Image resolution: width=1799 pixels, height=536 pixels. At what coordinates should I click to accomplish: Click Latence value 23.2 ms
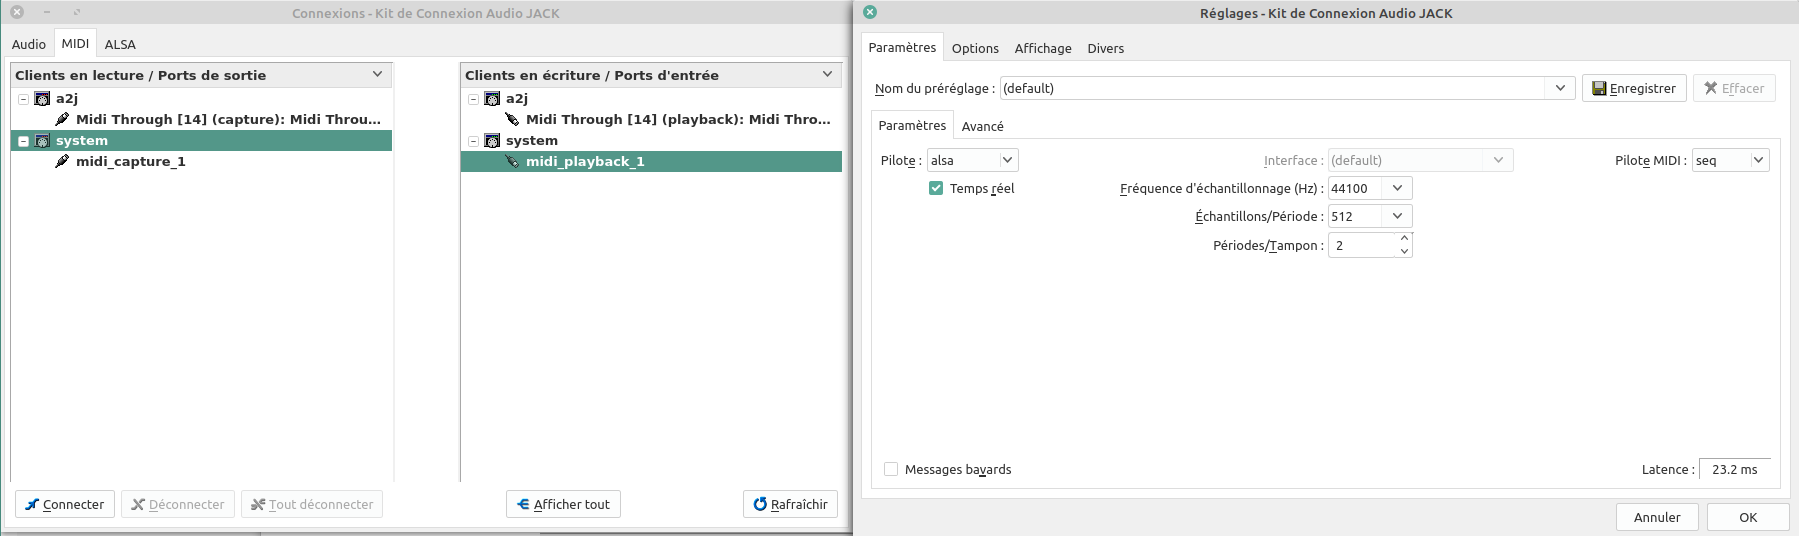pyautogui.click(x=1735, y=469)
